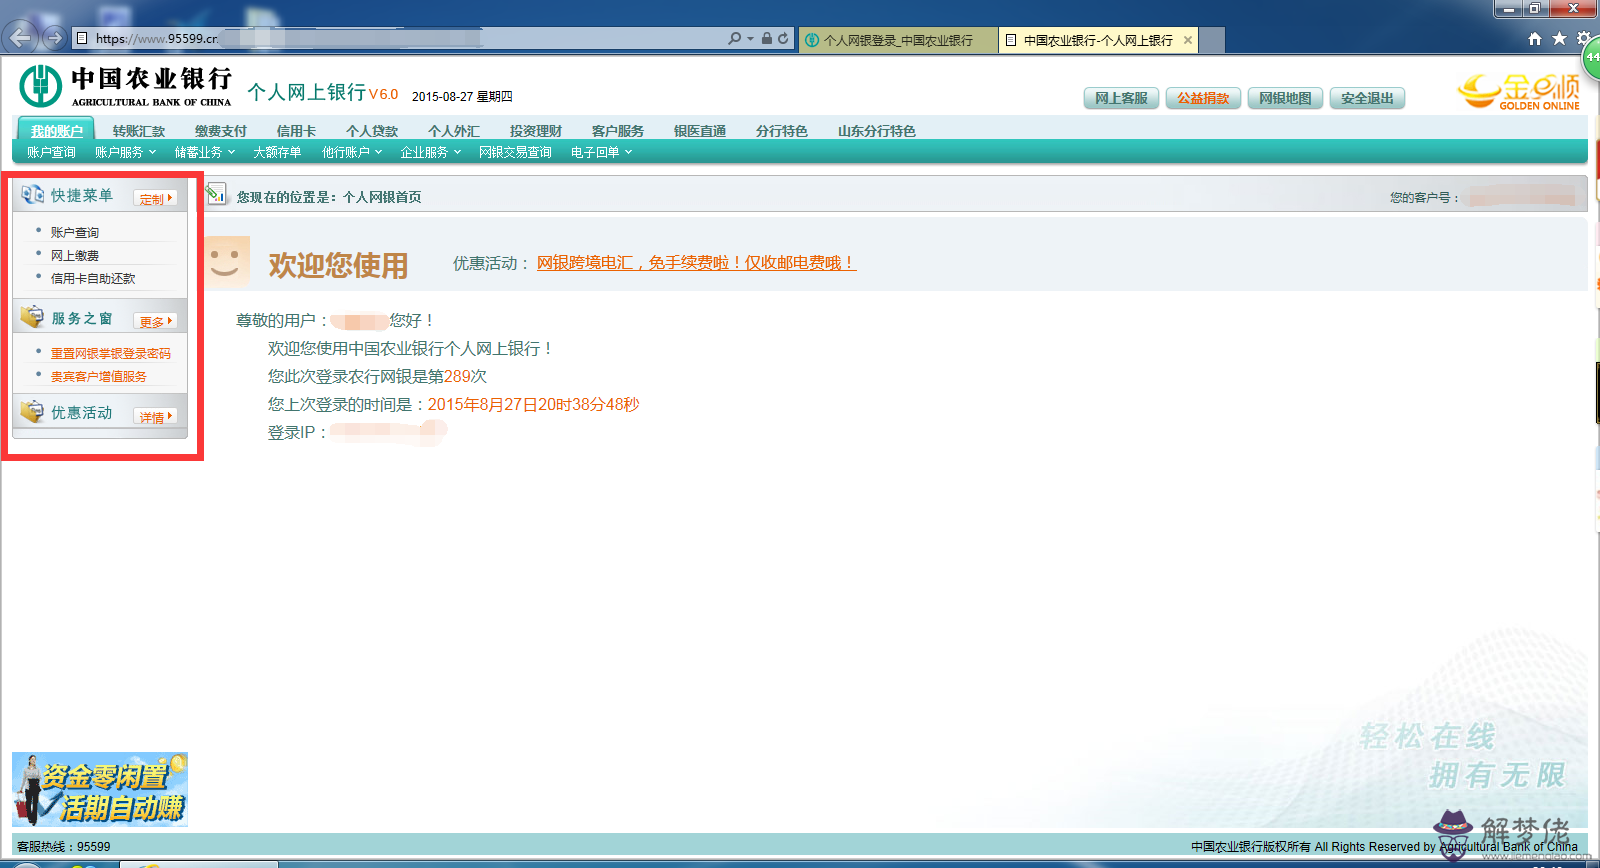Expand the 电子回单 dropdown
This screenshot has height=868, width=1600.
601,152
